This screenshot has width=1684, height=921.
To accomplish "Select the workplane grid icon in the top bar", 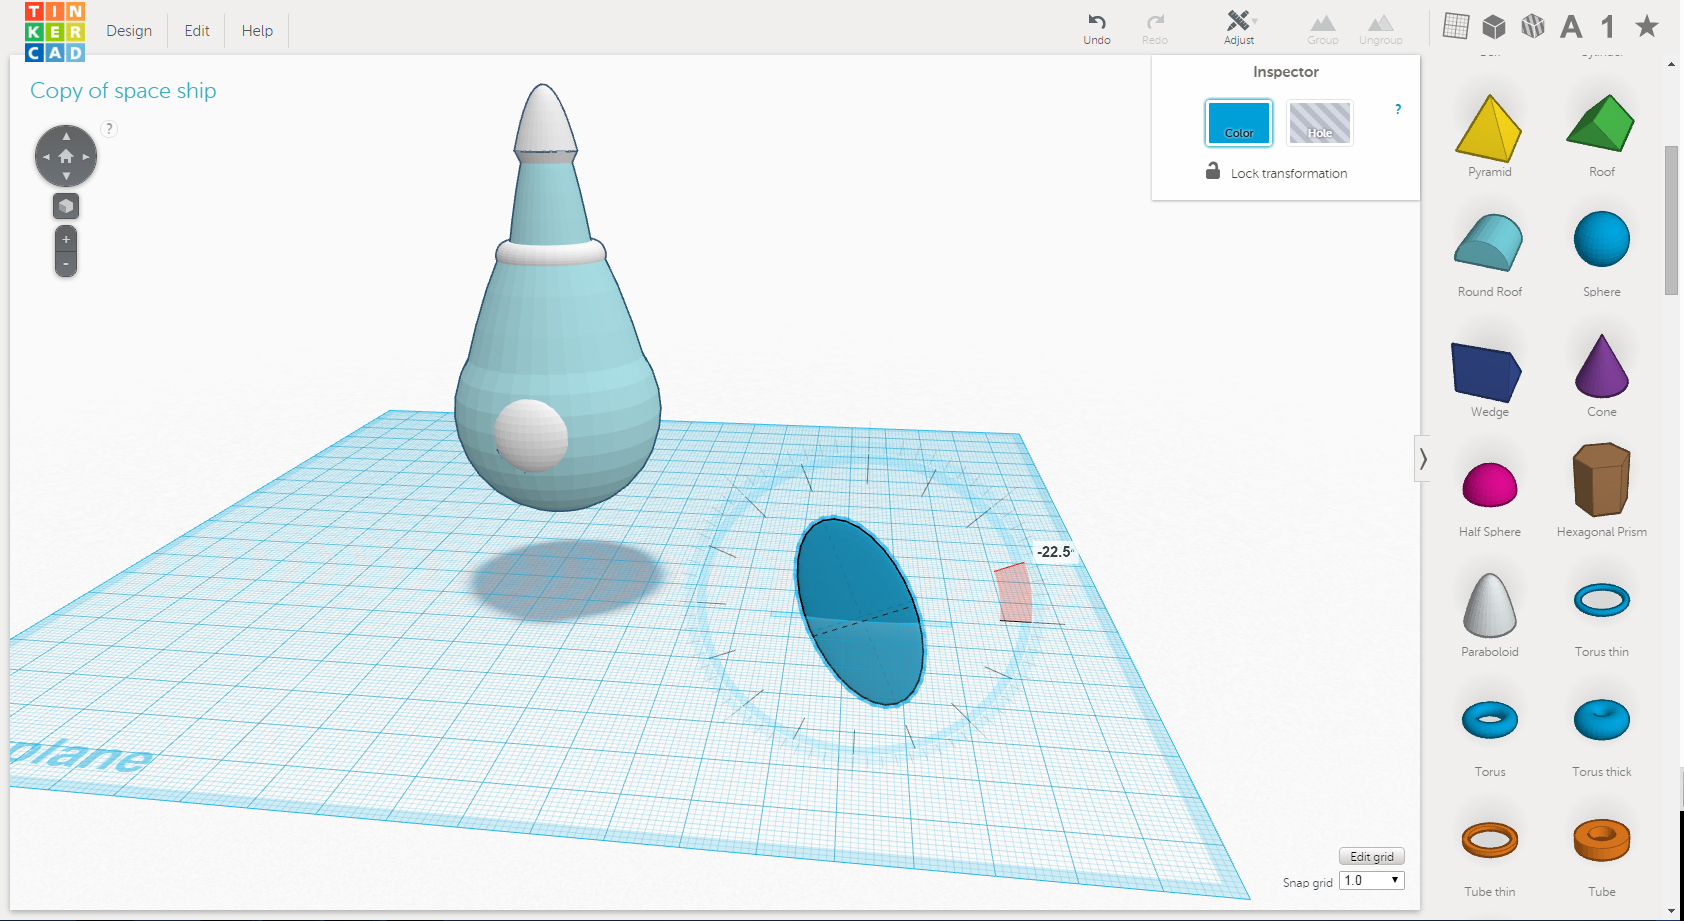I will click(1456, 26).
